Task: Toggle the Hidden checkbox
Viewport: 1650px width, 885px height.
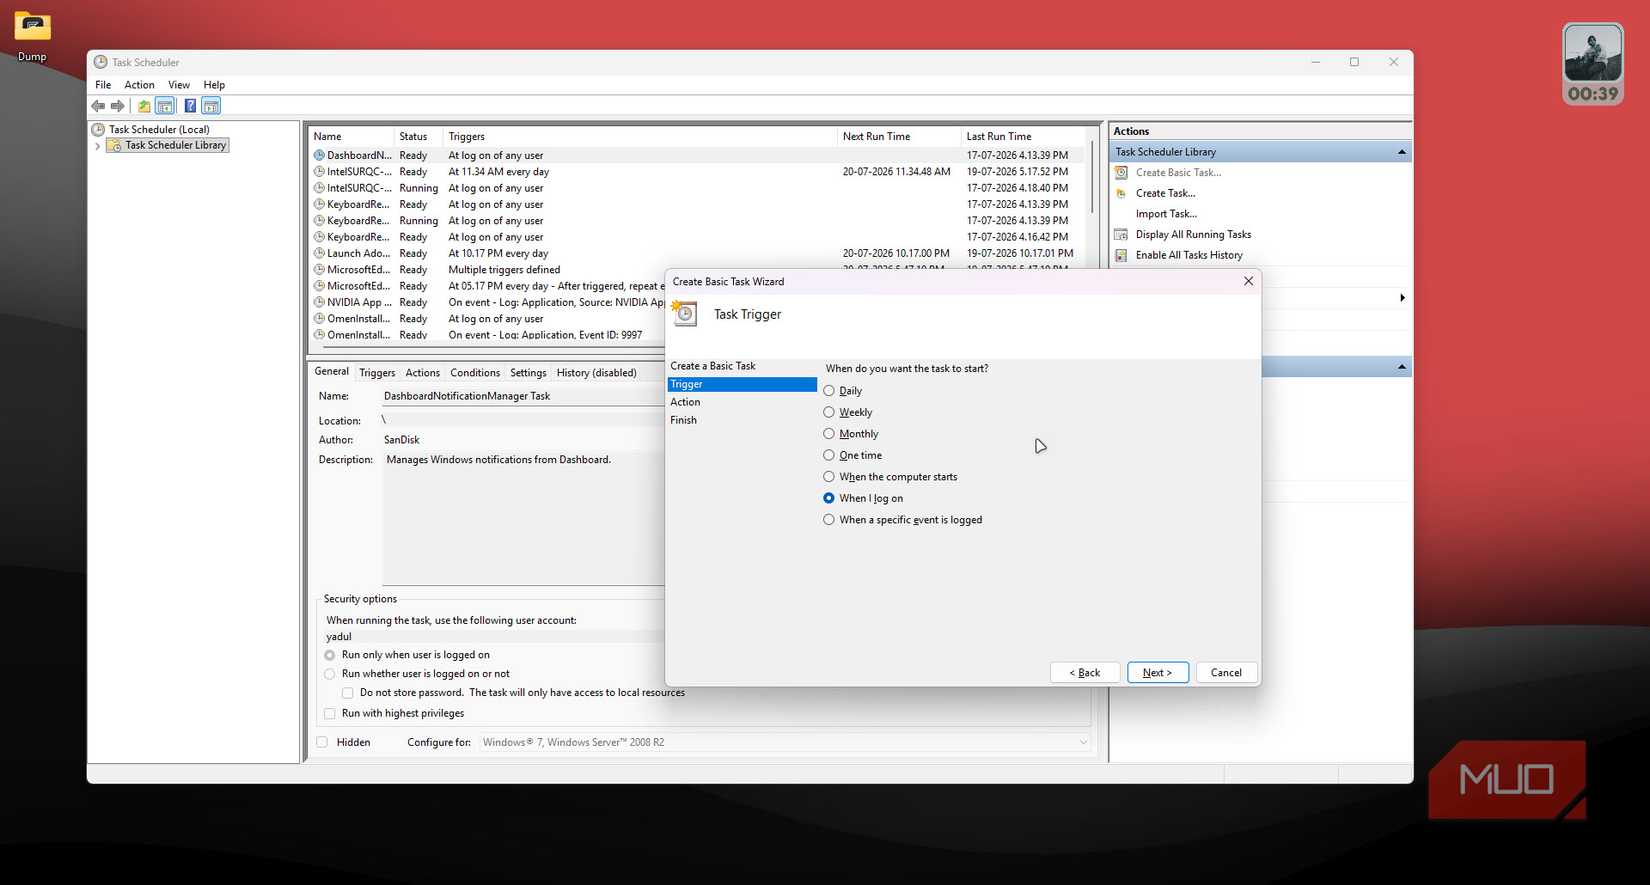Action: tap(322, 742)
